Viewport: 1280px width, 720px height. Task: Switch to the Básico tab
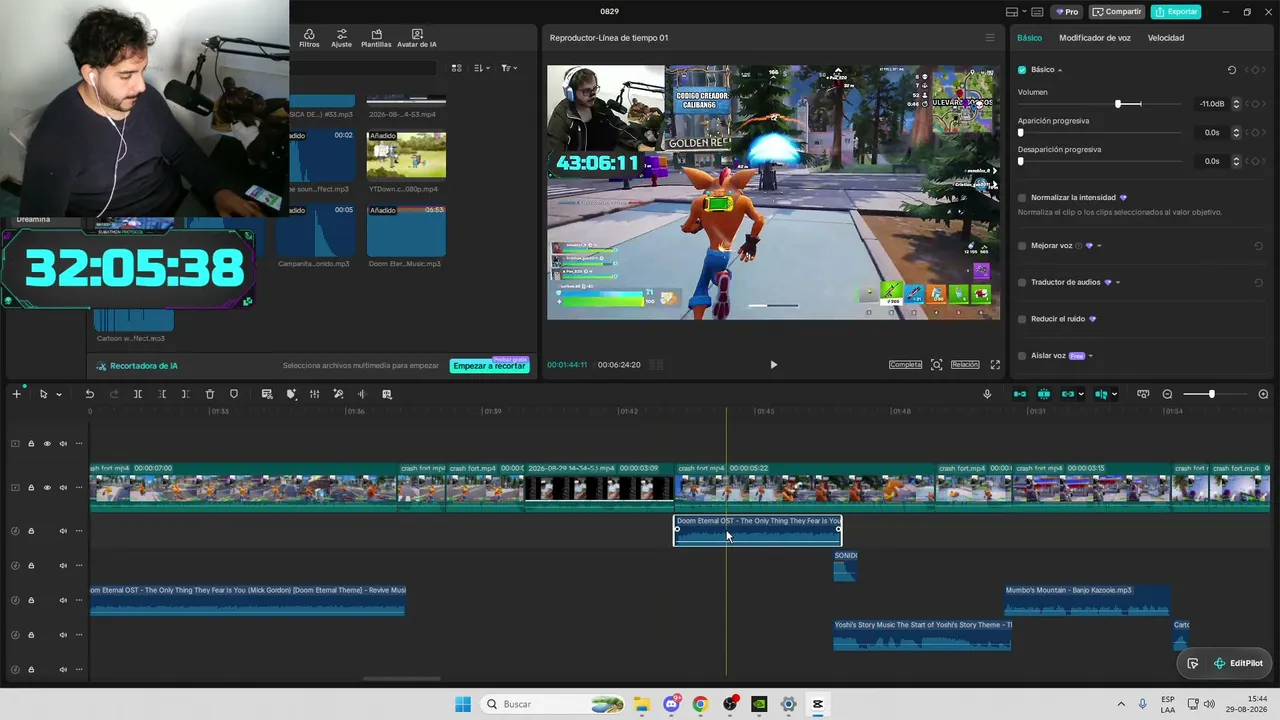(1029, 38)
